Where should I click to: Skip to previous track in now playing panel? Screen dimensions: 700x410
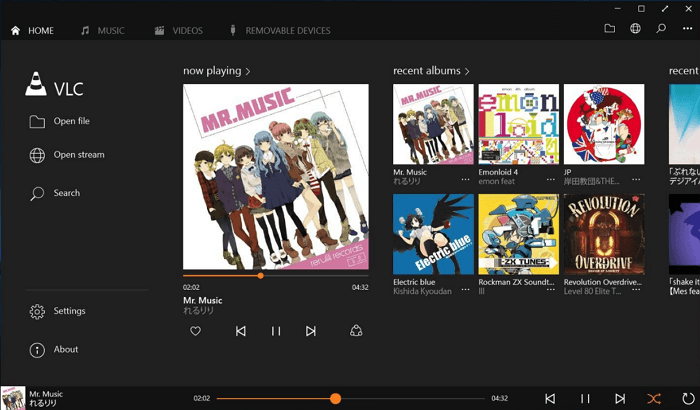tap(240, 331)
